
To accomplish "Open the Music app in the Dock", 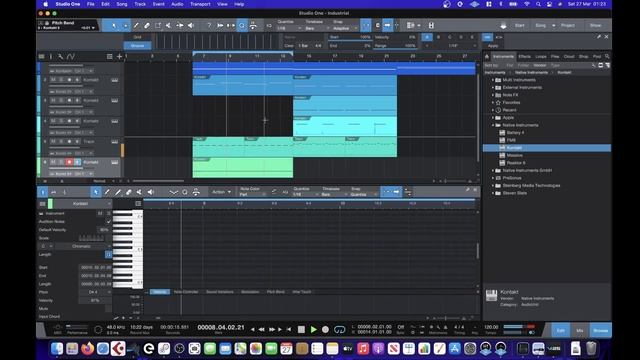I will tap(363, 348).
